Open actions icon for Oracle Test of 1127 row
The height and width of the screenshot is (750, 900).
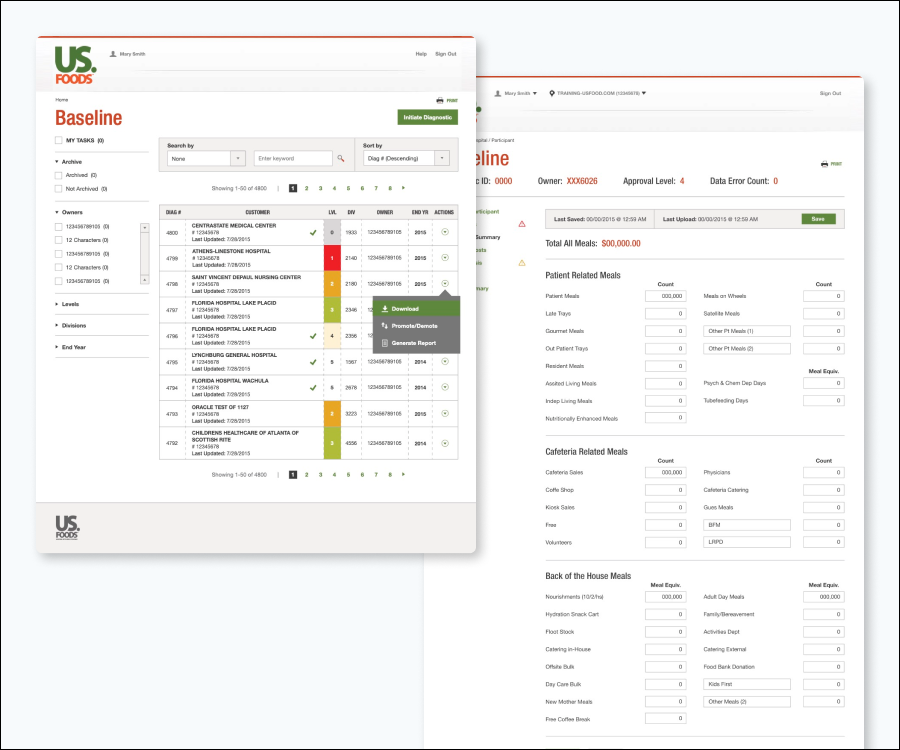(x=445, y=413)
